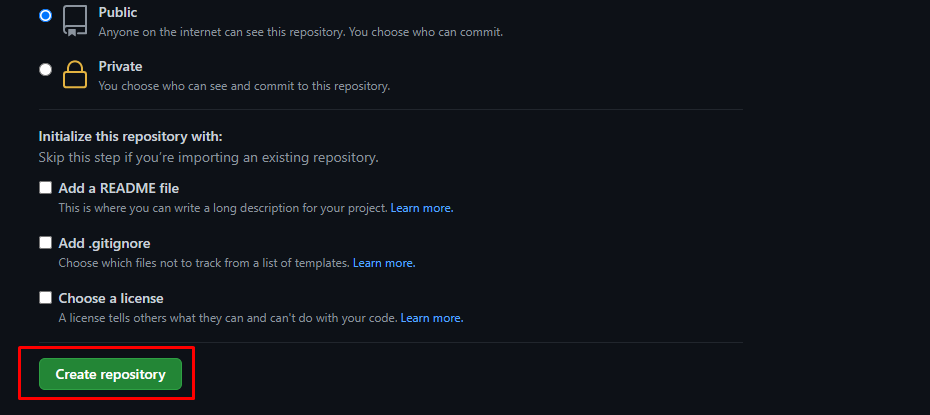930x415 pixels.
Task: Click the Add a README file label
Action: tap(119, 189)
